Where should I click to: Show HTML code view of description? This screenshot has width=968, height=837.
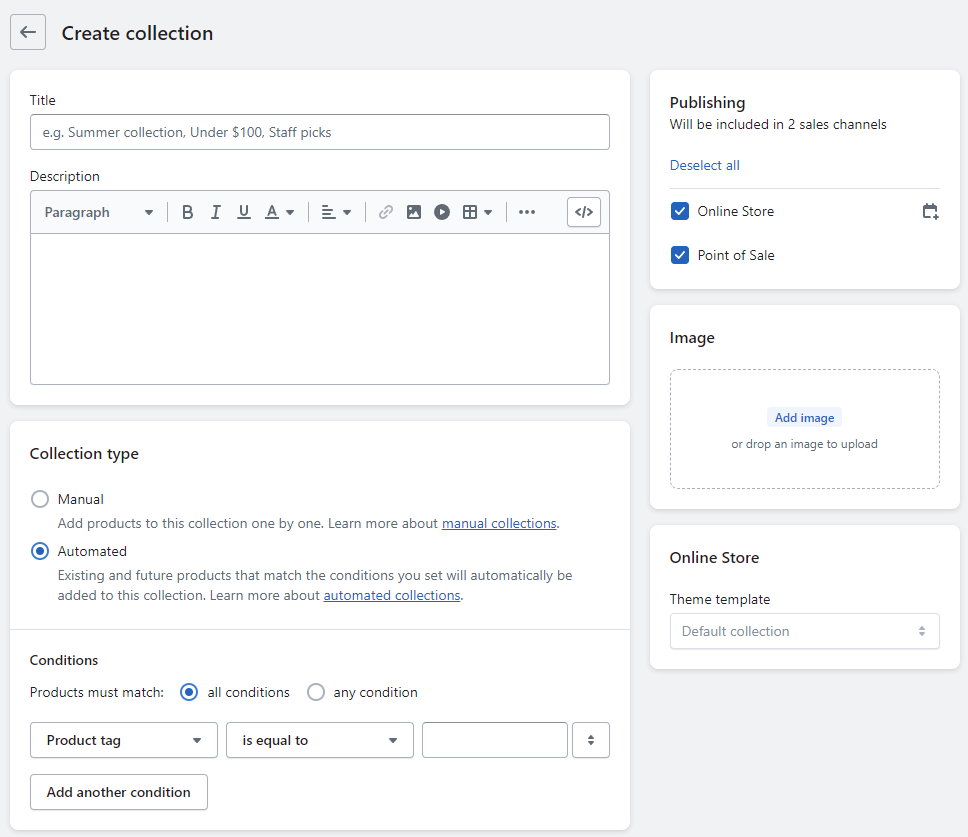pyautogui.click(x=584, y=212)
